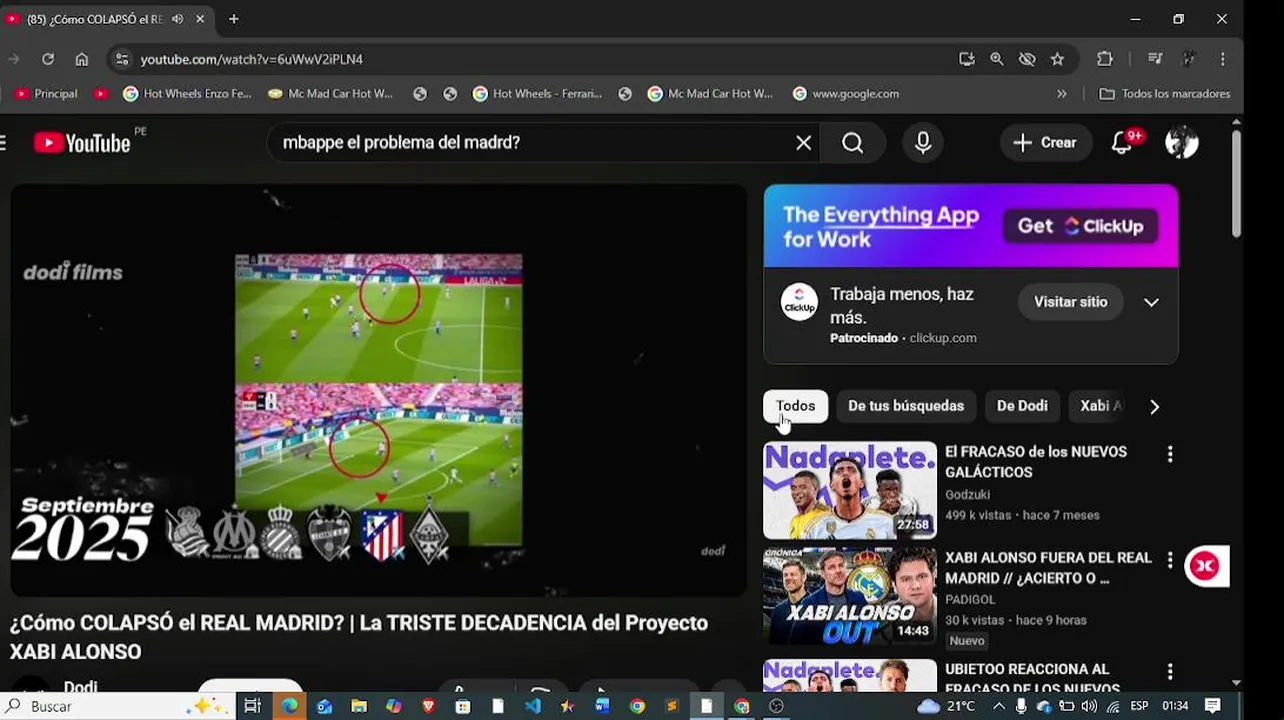Open the Hot Wheels - Ferrari... bookmark
Image resolution: width=1284 pixels, height=720 pixels.
point(537,93)
